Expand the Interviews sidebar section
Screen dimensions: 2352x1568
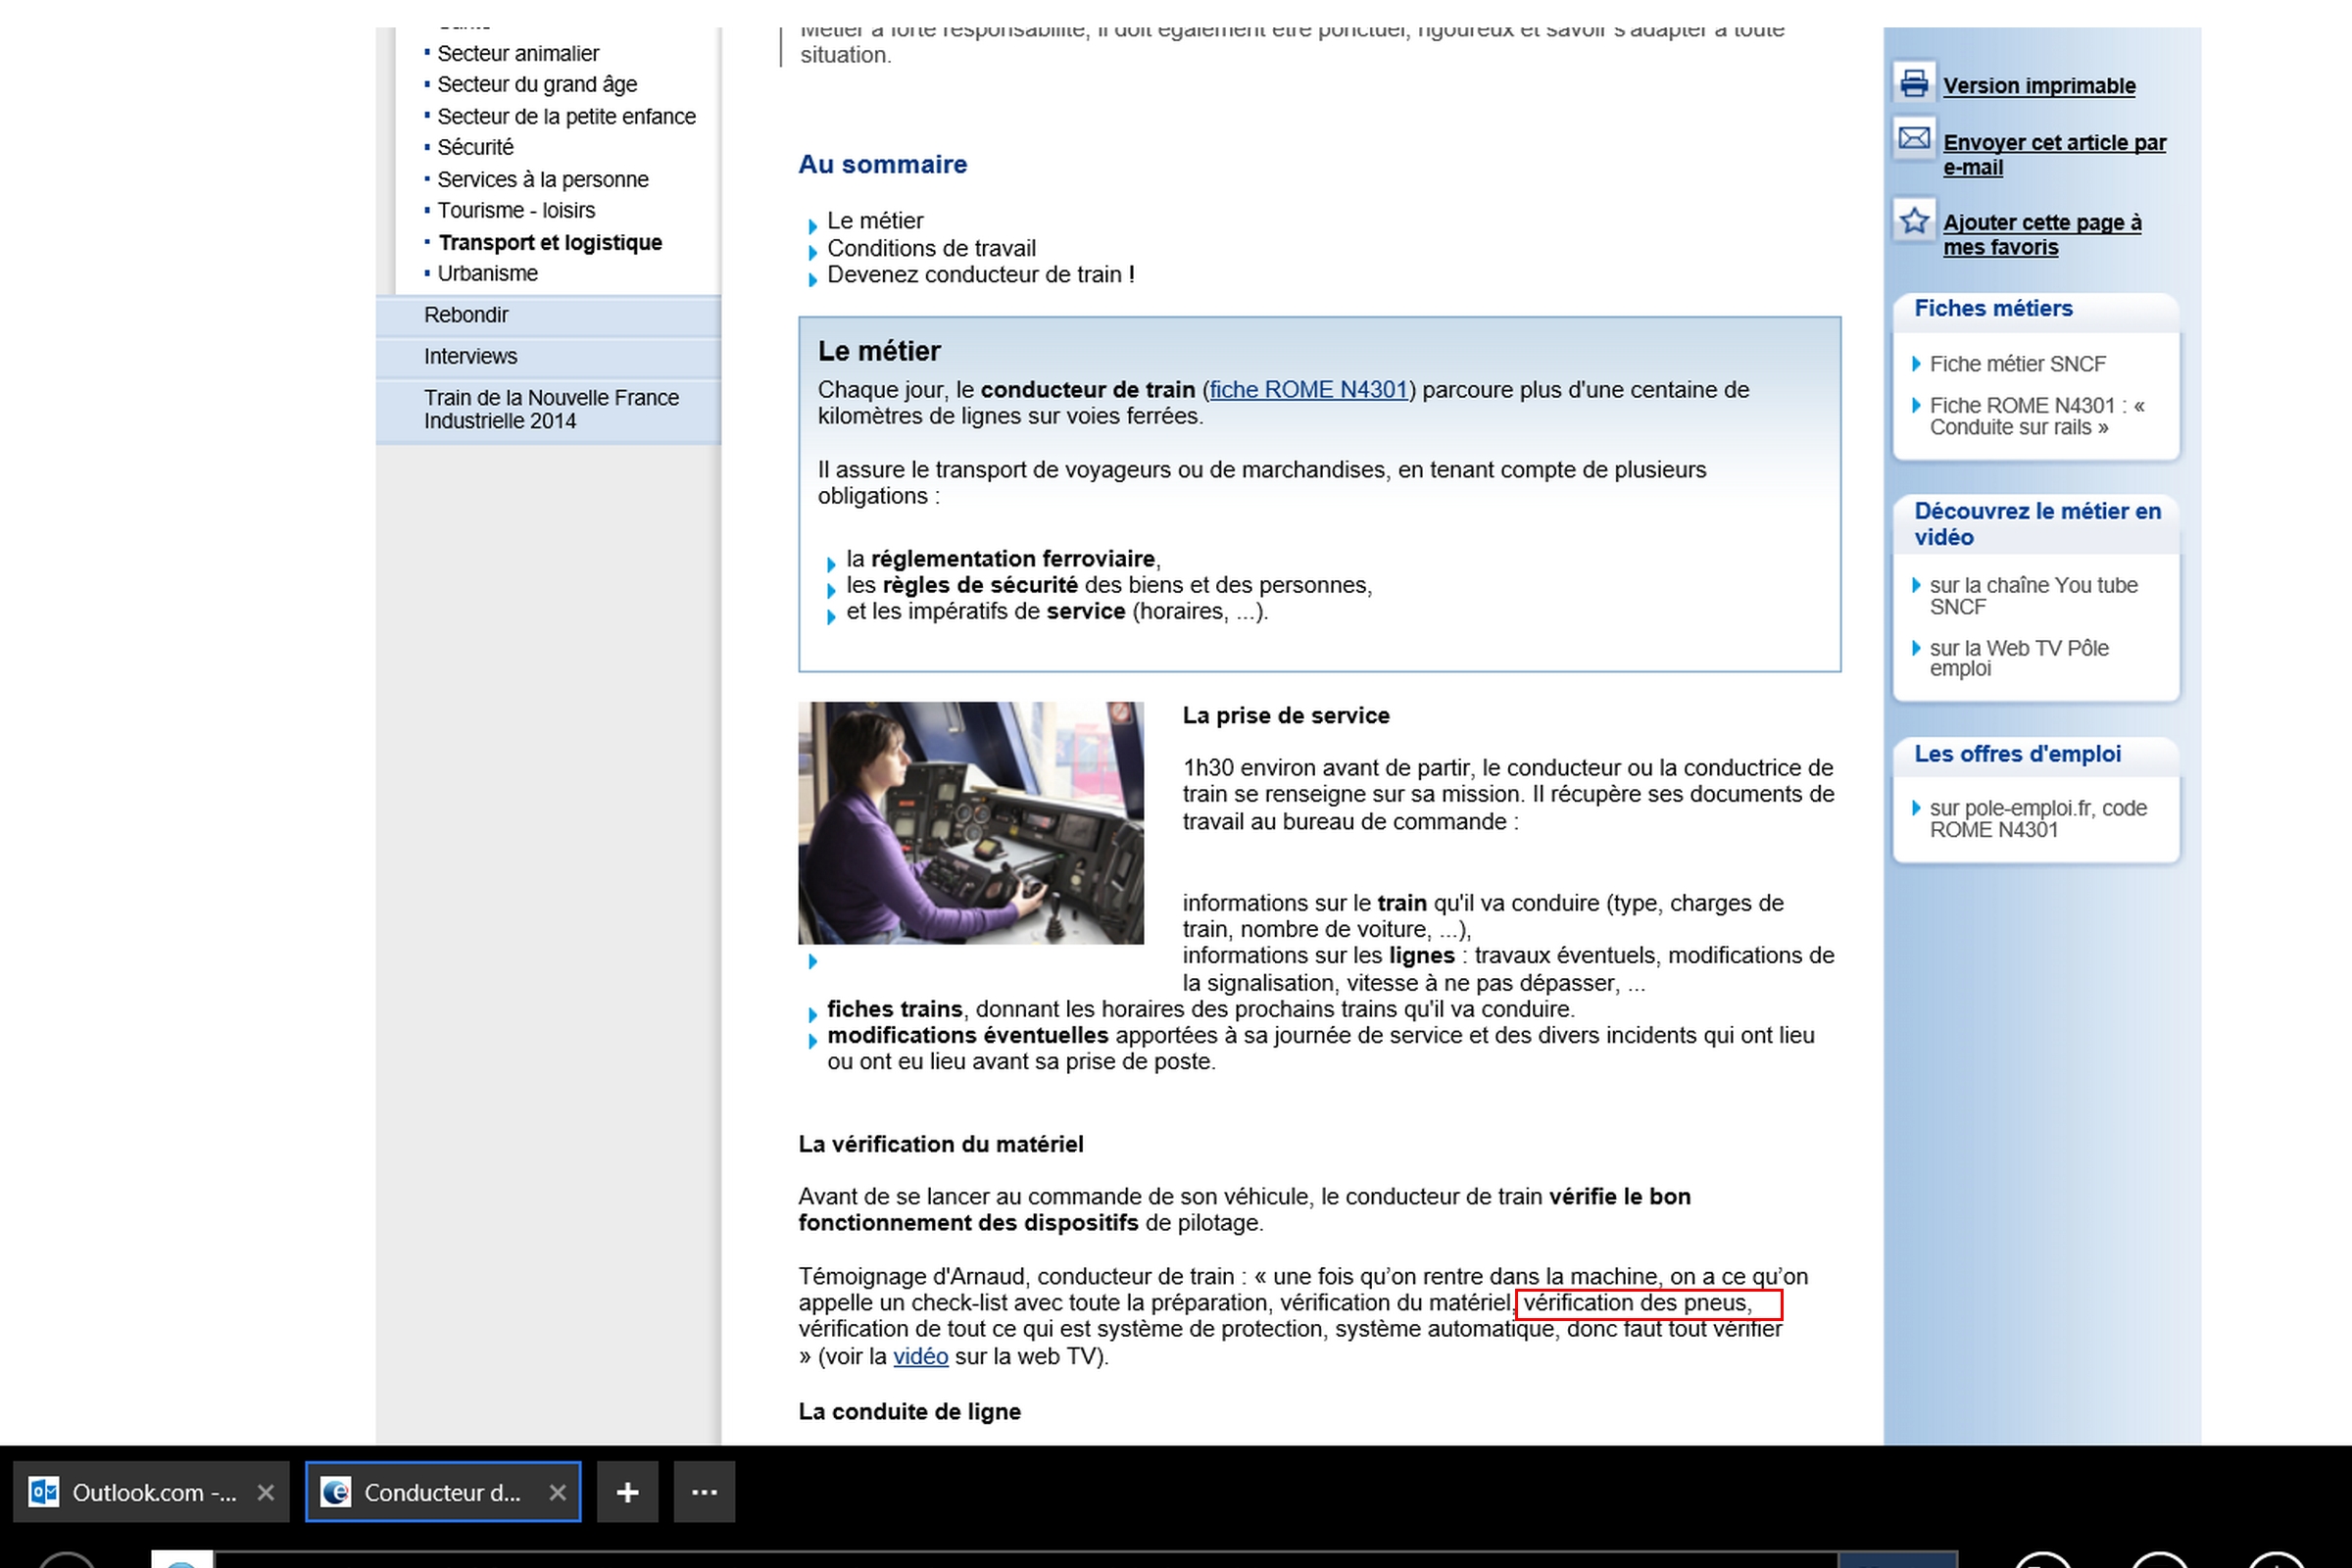(x=470, y=356)
